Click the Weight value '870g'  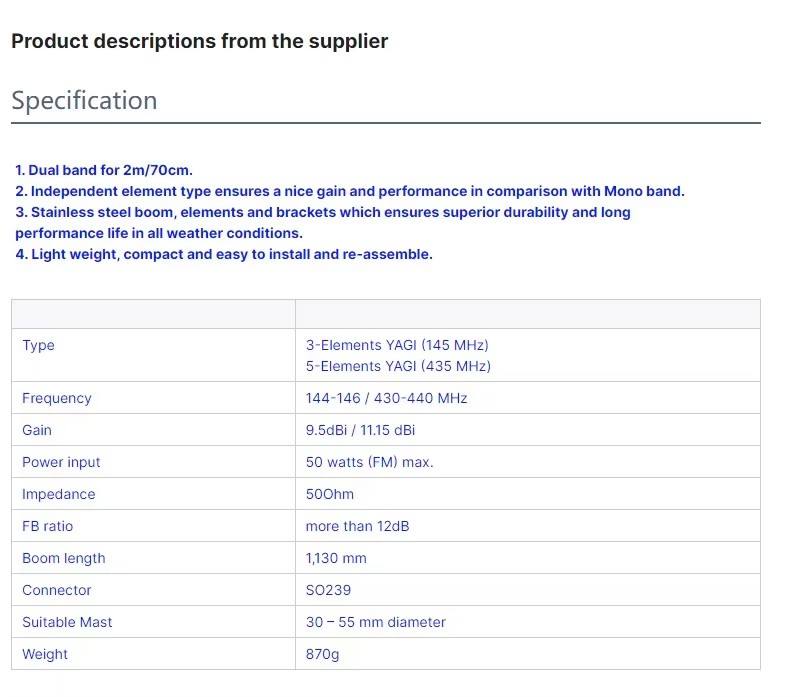tap(322, 654)
